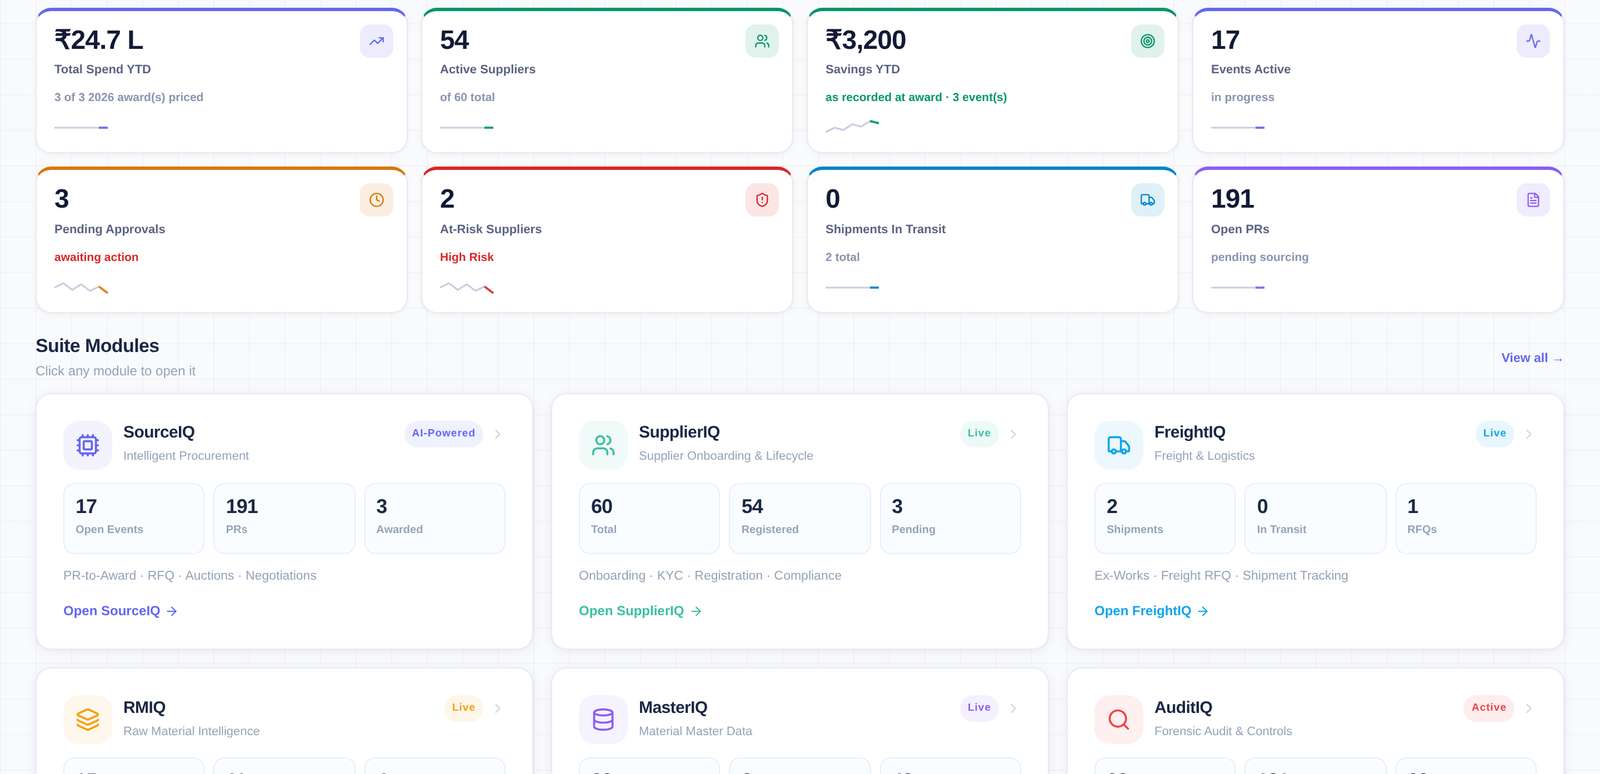
Task: Click the "High Risk" text under At-Risk Suppliers
Action: (x=467, y=257)
